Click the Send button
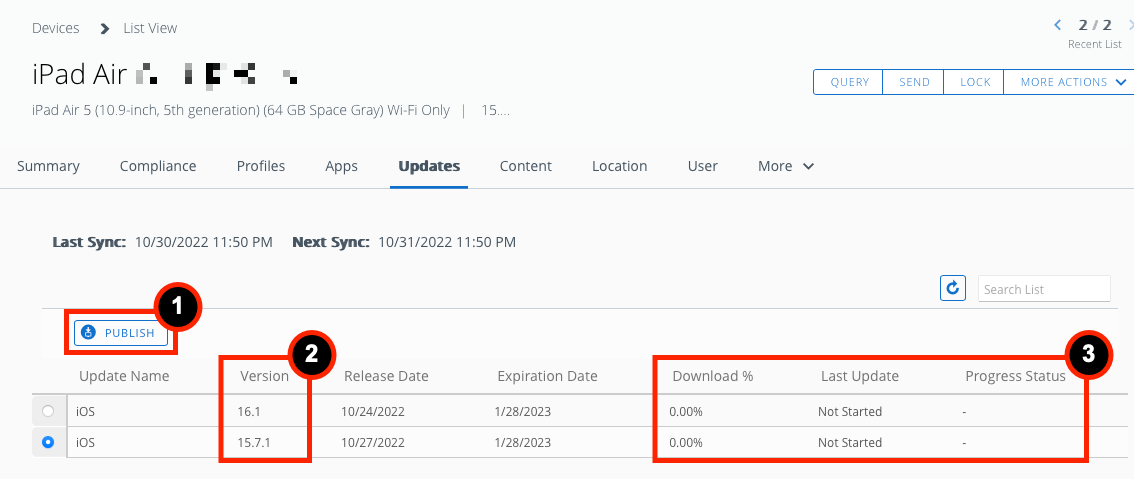This screenshot has height=479, width=1134. point(914,82)
